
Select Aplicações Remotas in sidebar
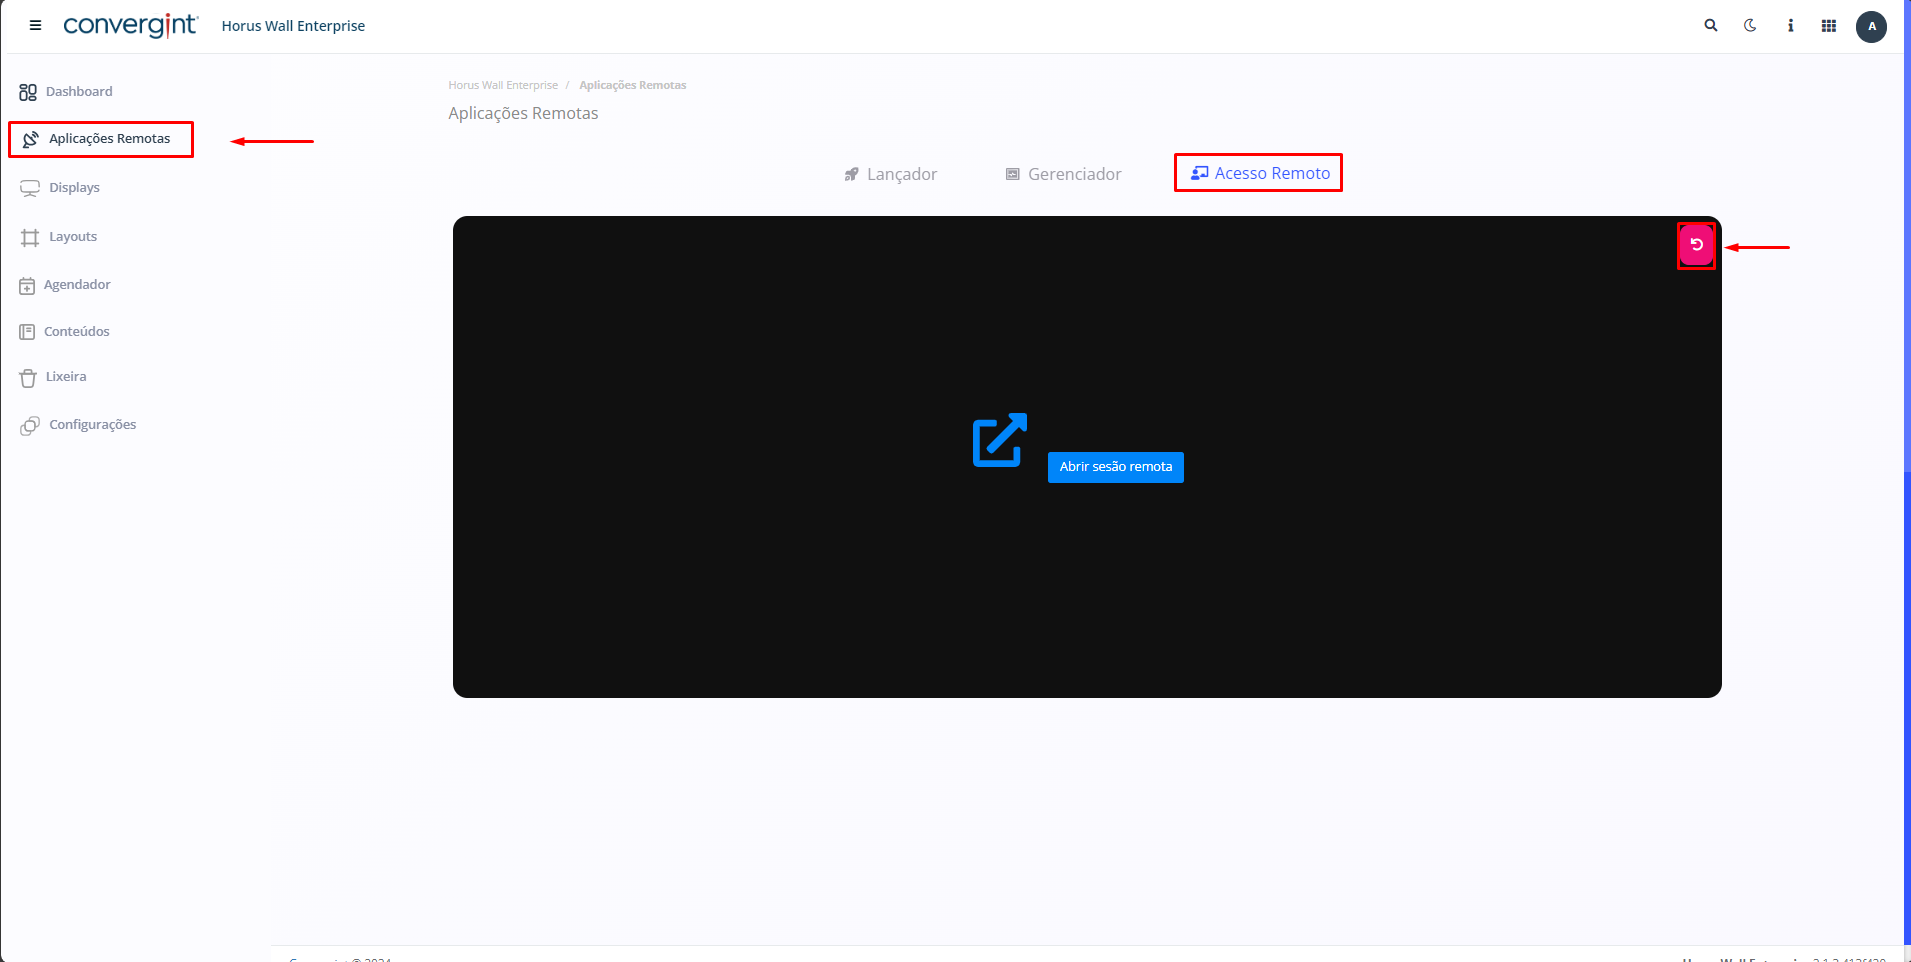(99, 139)
